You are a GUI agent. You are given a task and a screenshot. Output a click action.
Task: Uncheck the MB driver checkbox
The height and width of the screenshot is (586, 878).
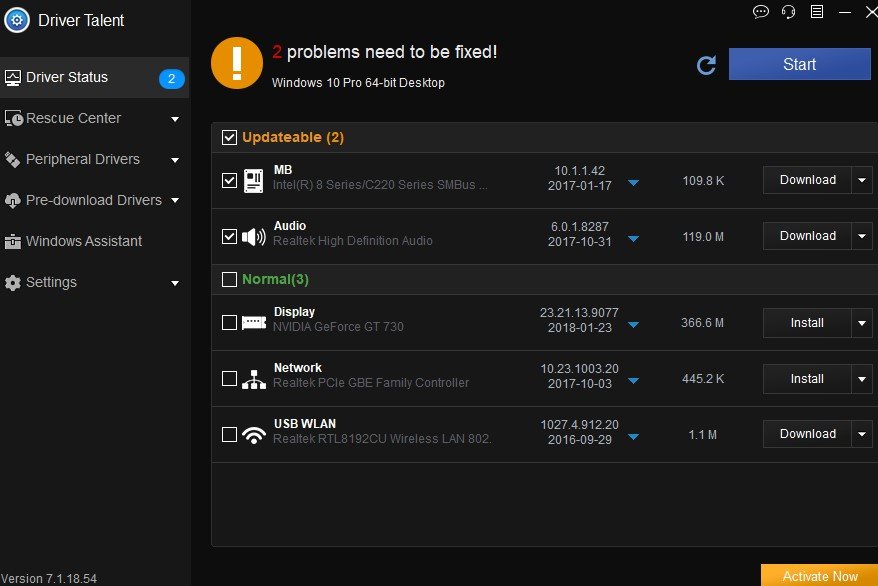point(229,181)
